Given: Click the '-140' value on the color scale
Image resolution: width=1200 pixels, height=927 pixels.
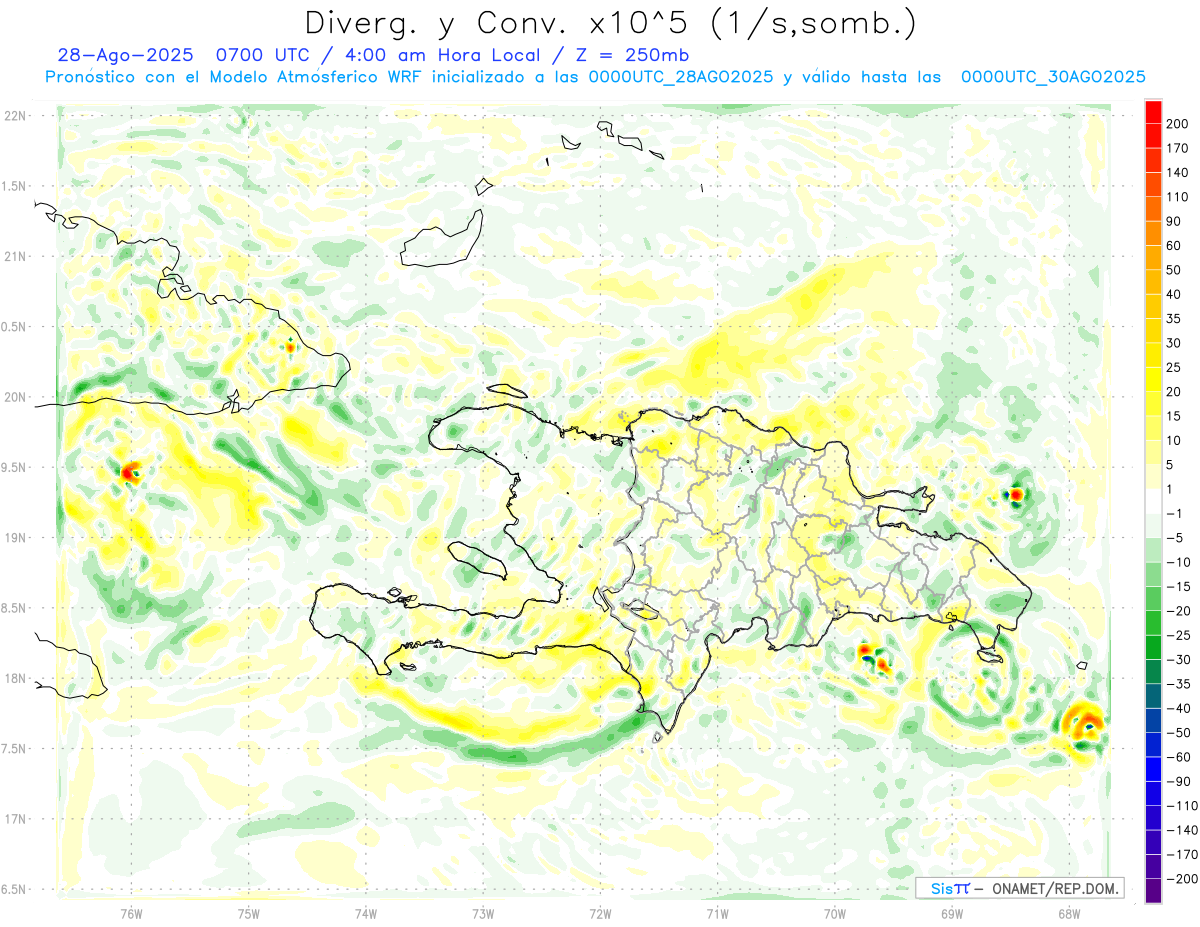Looking at the screenshot, I should [x=1182, y=830].
